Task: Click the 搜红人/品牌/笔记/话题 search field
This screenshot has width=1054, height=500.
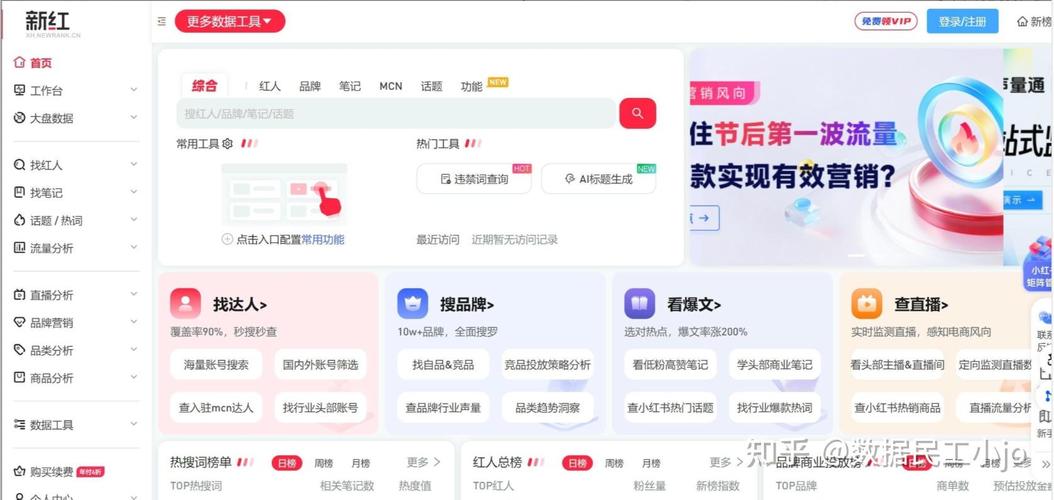Action: pyautogui.click(x=396, y=114)
